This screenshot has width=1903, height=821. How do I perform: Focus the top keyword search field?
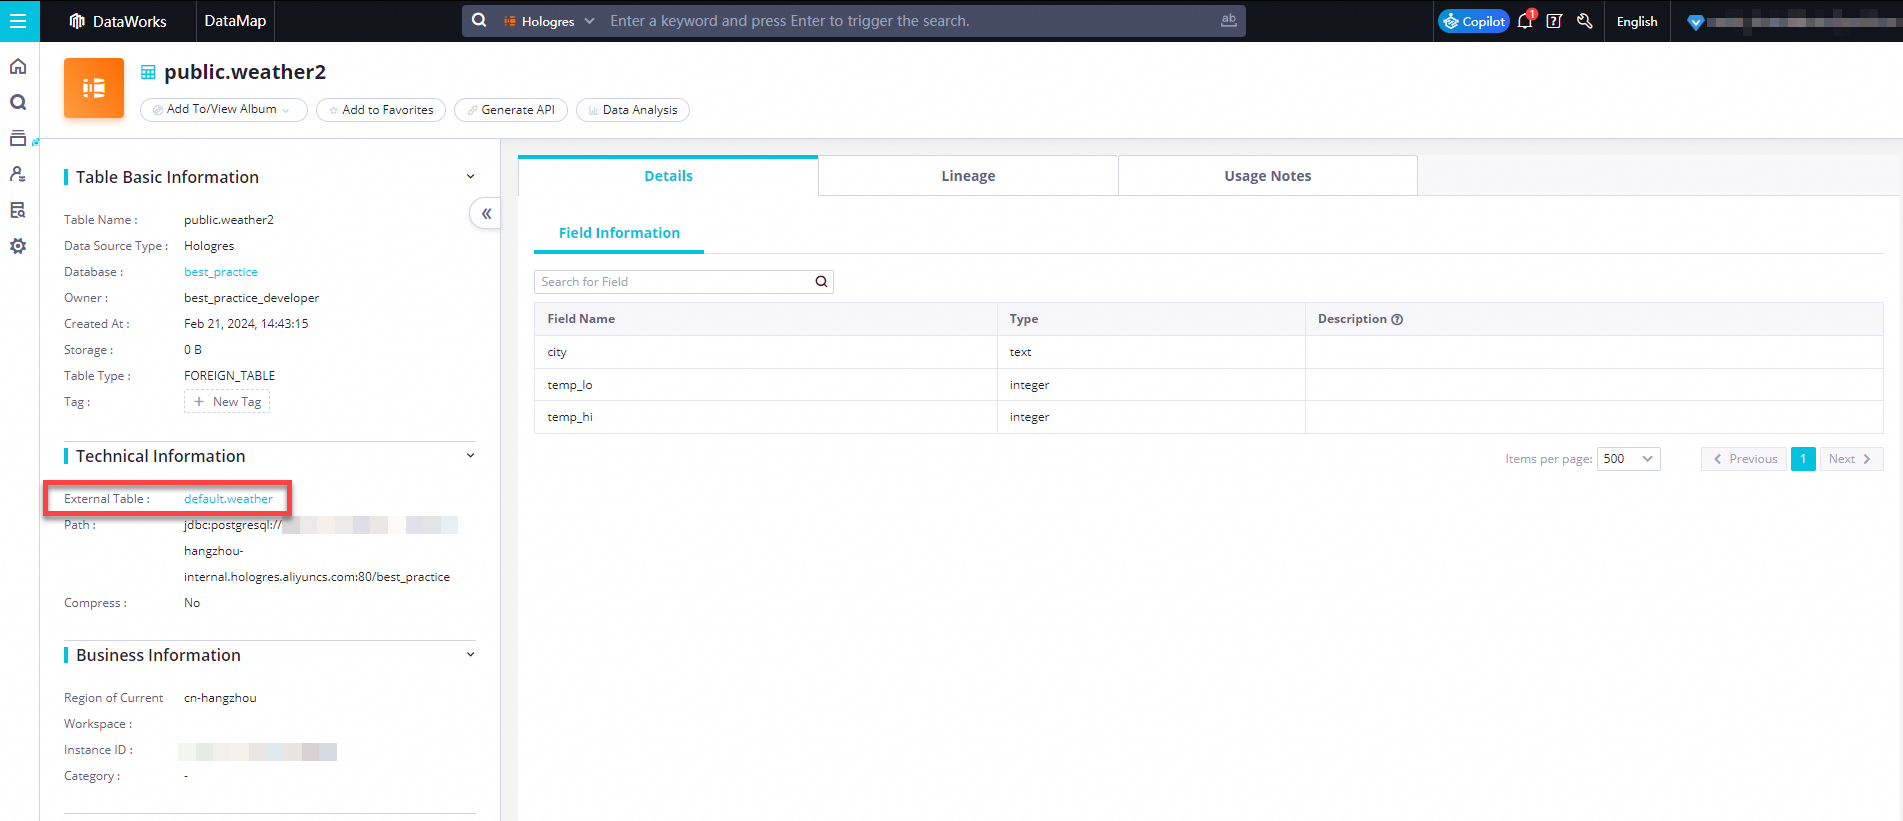point(910,21)
